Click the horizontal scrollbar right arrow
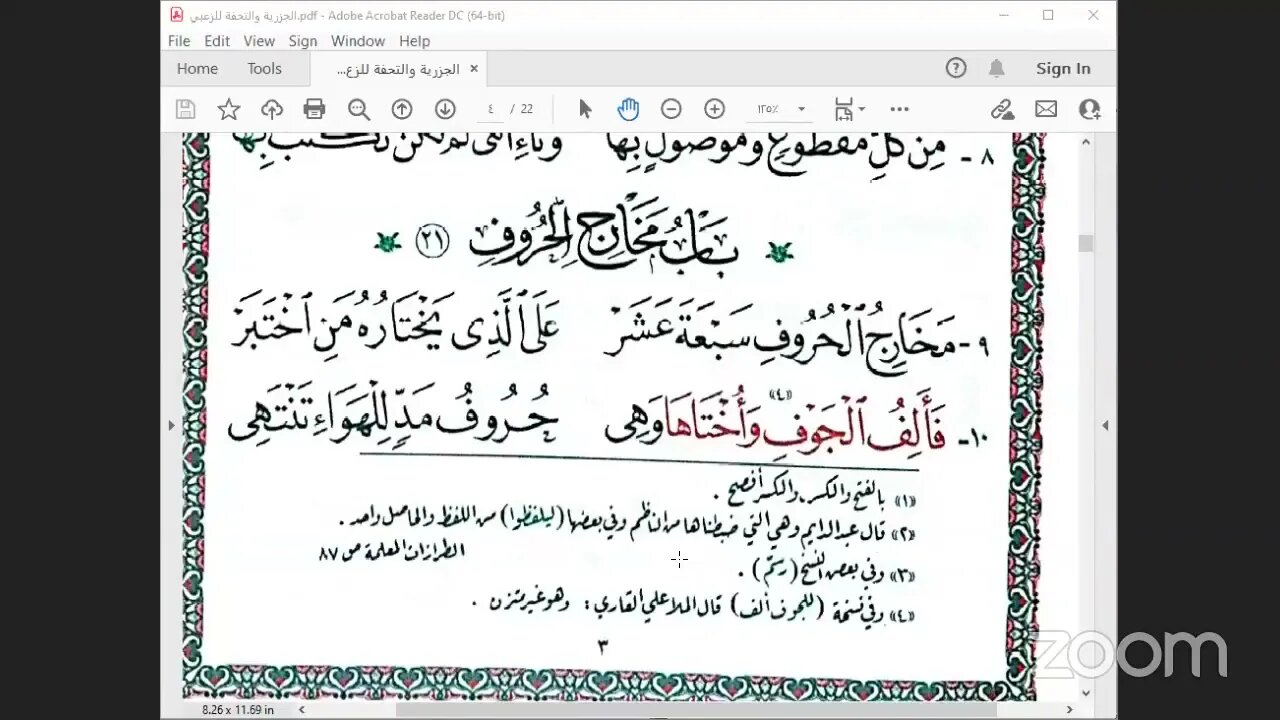 tap(1069, 709)
